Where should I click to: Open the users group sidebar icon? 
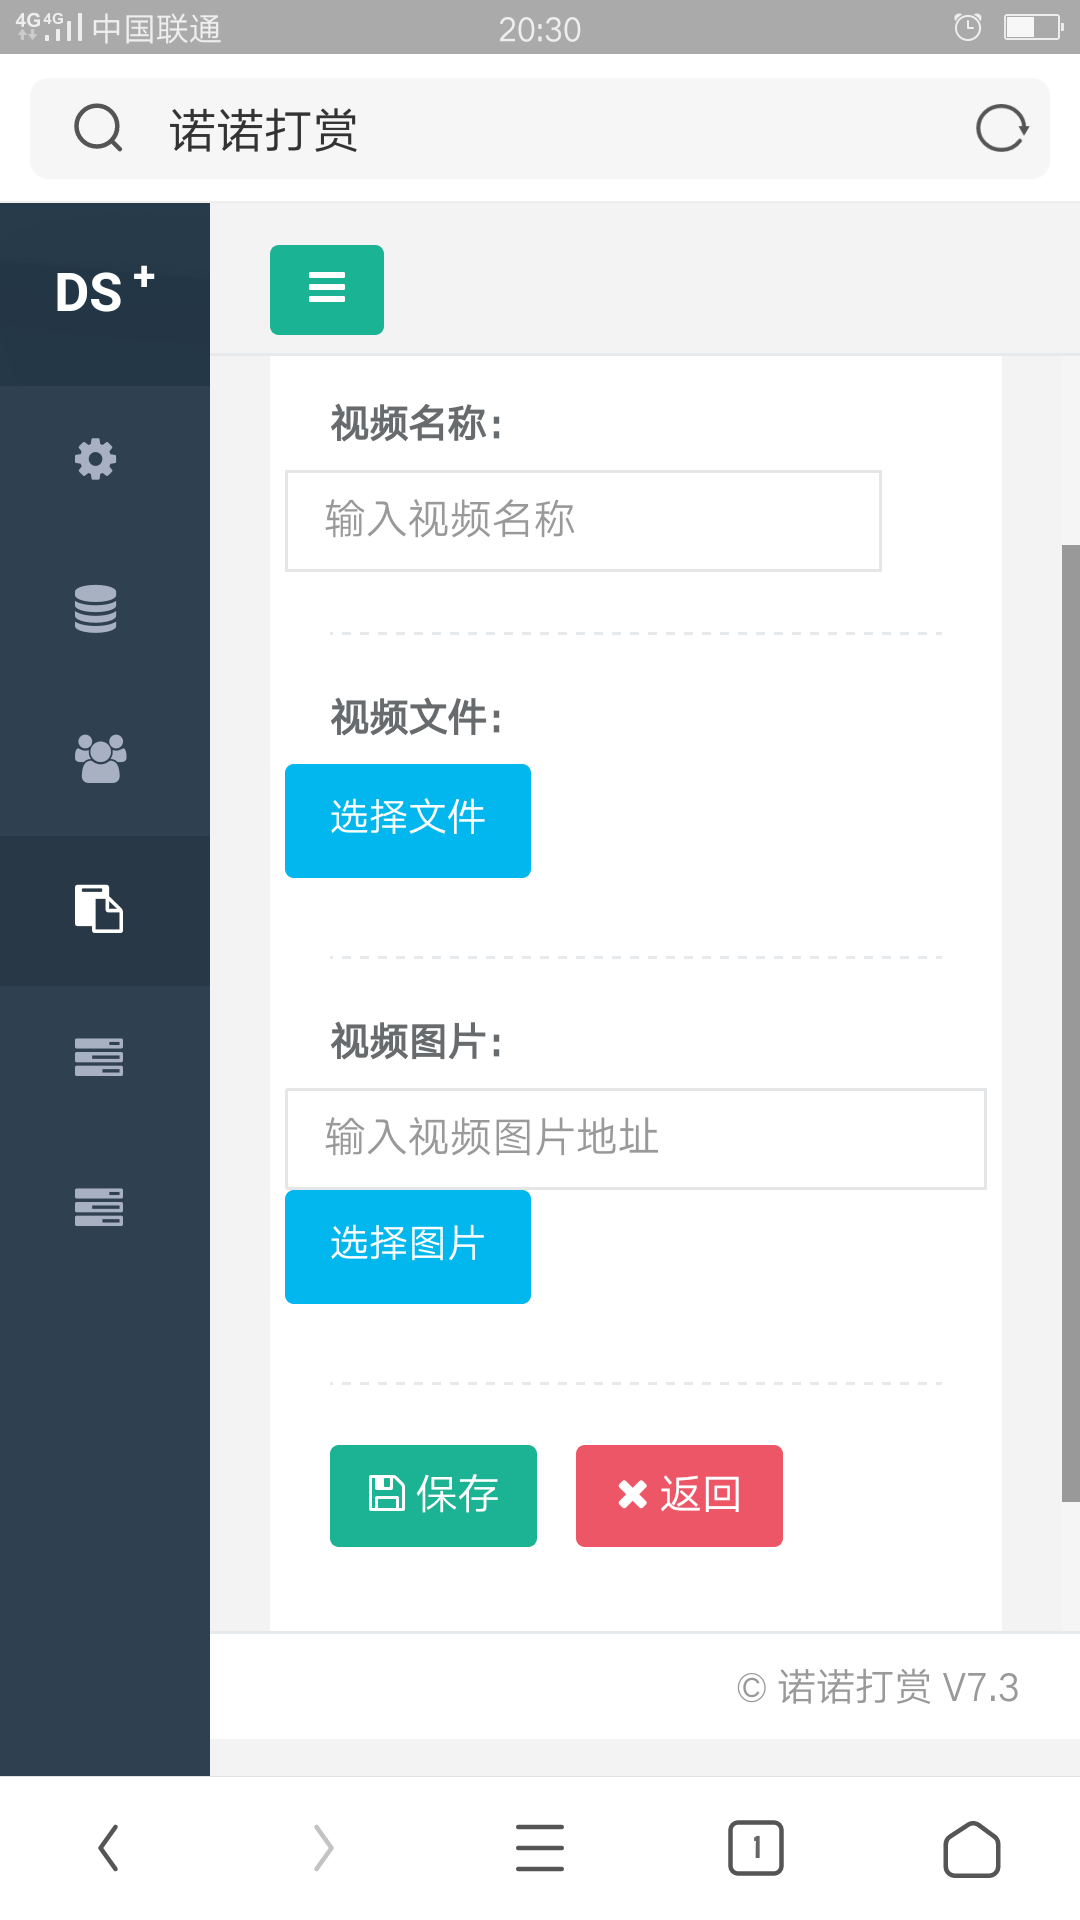(100, 759)
